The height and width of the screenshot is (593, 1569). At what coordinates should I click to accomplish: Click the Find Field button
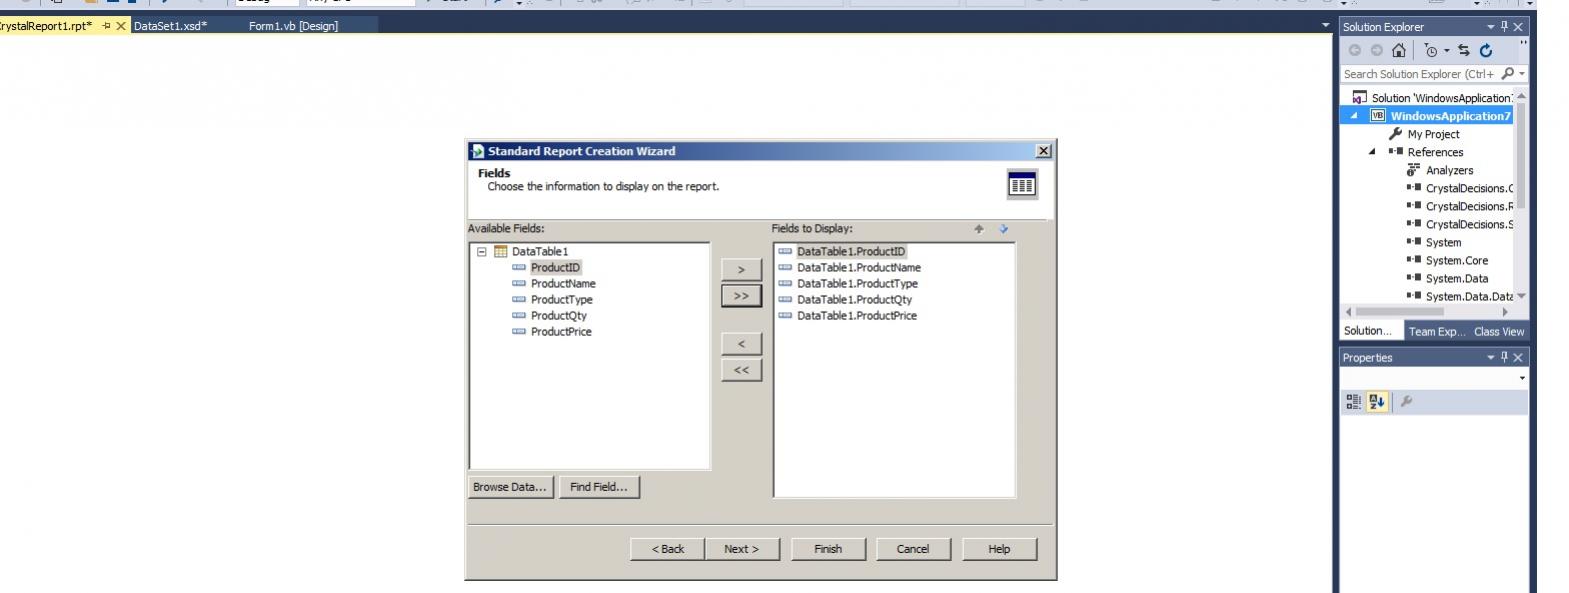[x=598, y=487]
